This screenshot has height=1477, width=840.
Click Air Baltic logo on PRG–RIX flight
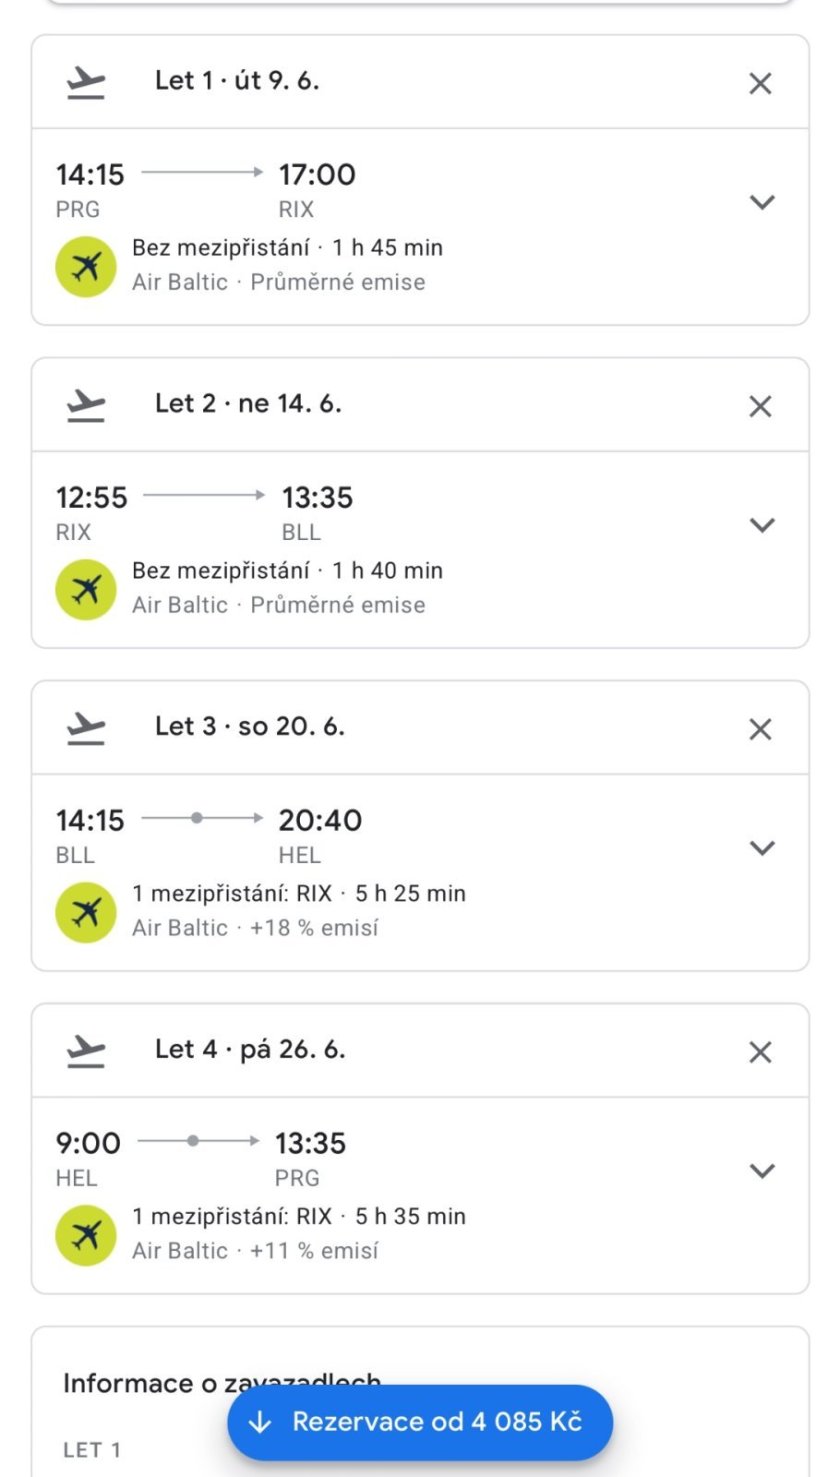[x=86, y=267]
